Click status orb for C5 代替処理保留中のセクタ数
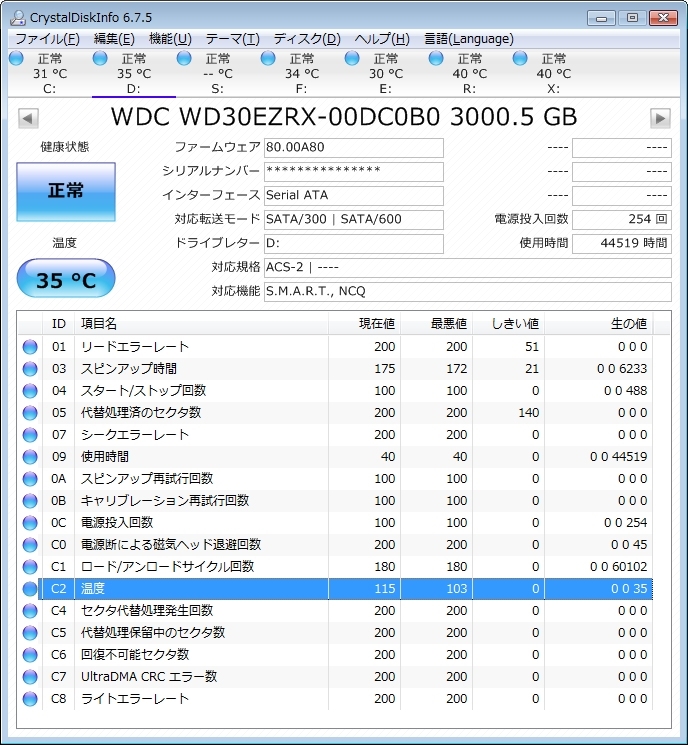This screenshot has width=688, height=745. [x=30, y=633]
